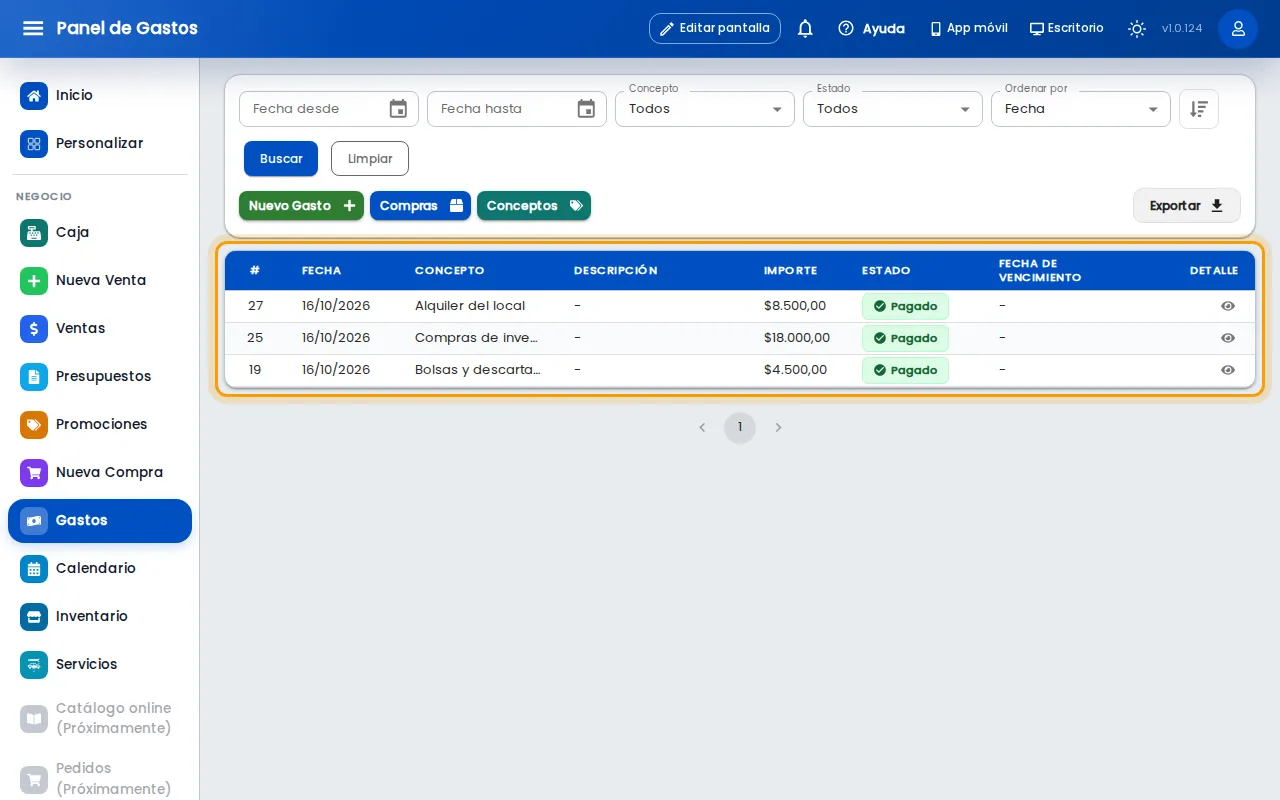The image size is (1280, 800).
Task: Go to the Inicio section
Action: tap(100, 96)
